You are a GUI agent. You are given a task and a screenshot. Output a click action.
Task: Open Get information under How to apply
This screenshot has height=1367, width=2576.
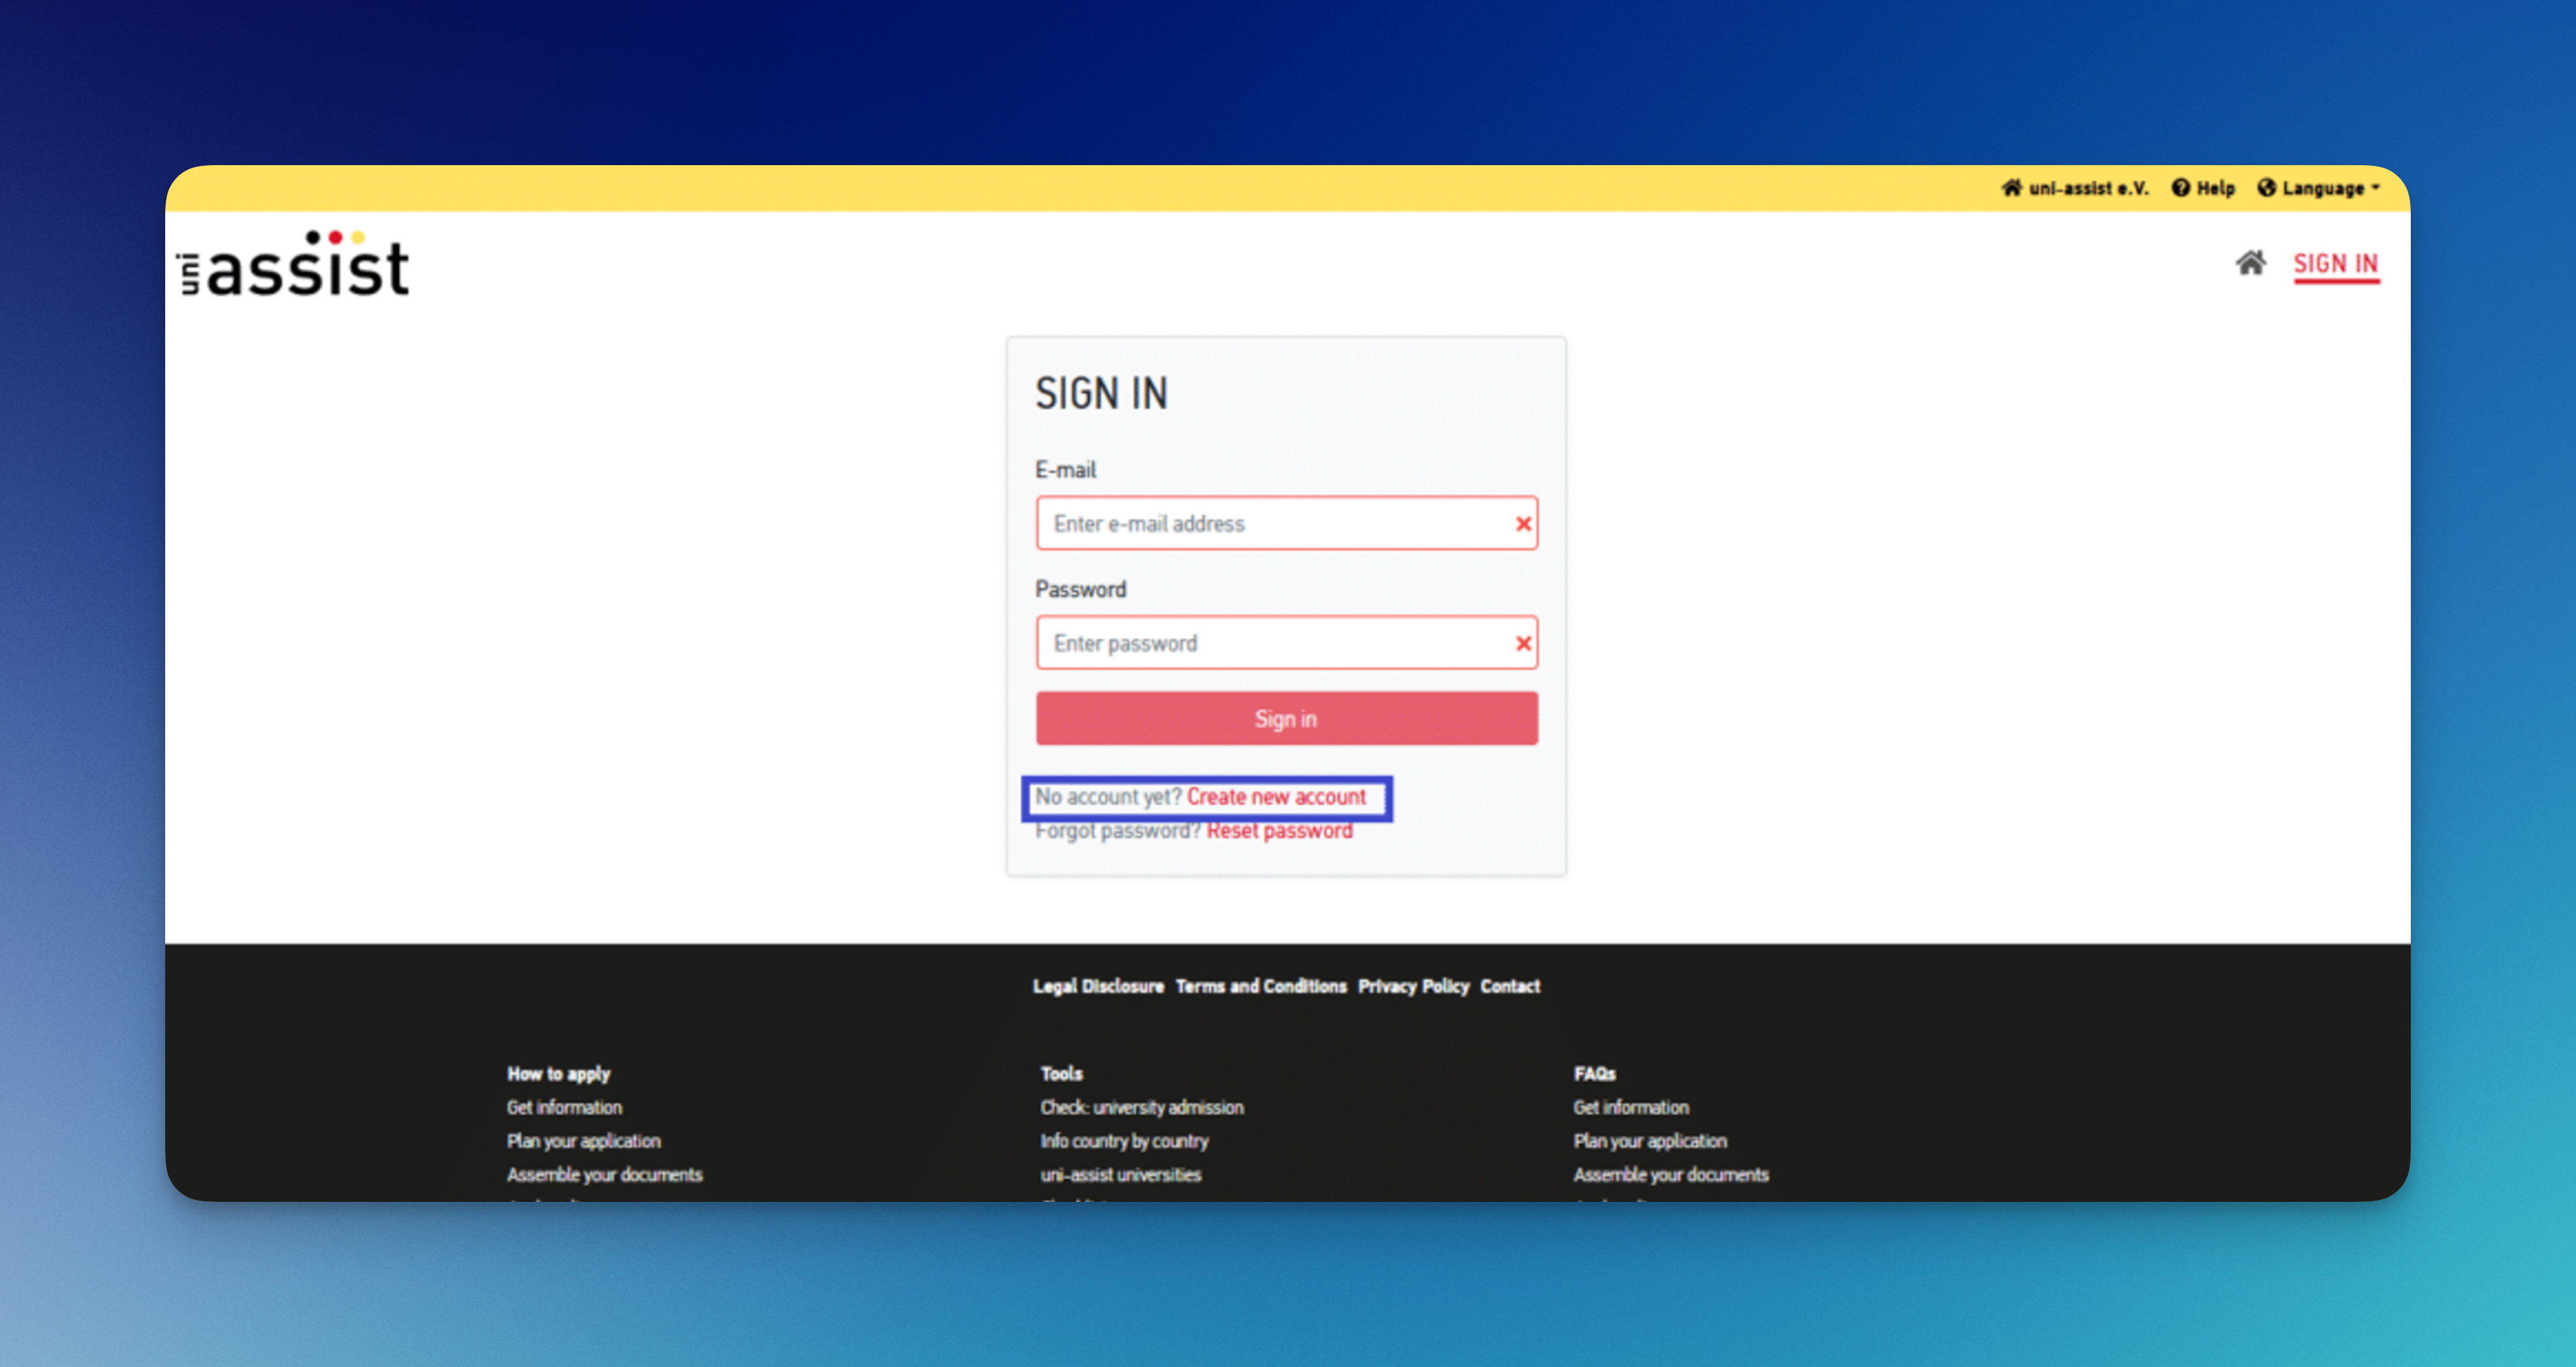pyautogui.click(x=564, y=1107)
